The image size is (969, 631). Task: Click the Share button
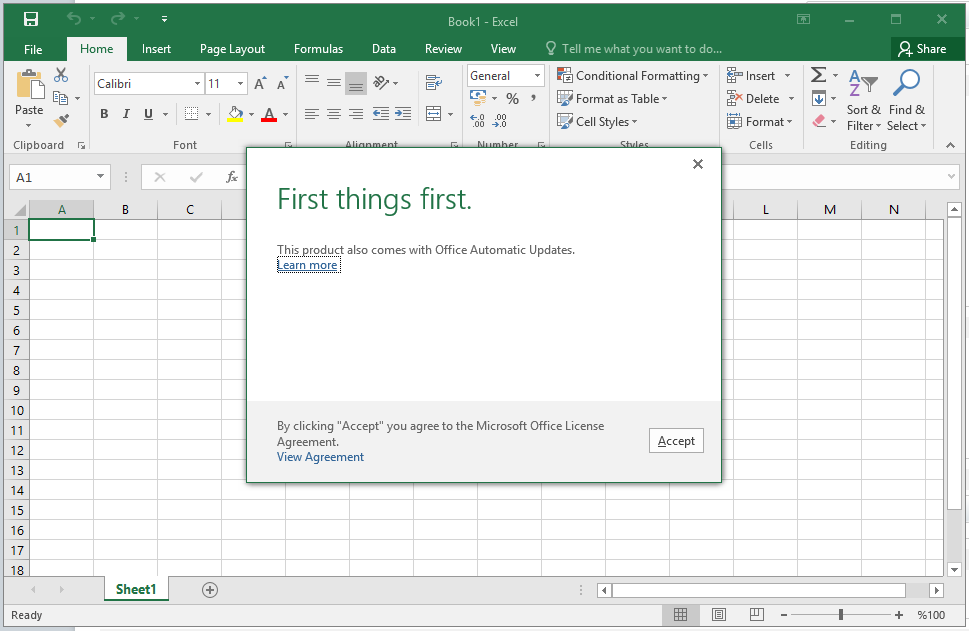[x=923, y=49]
